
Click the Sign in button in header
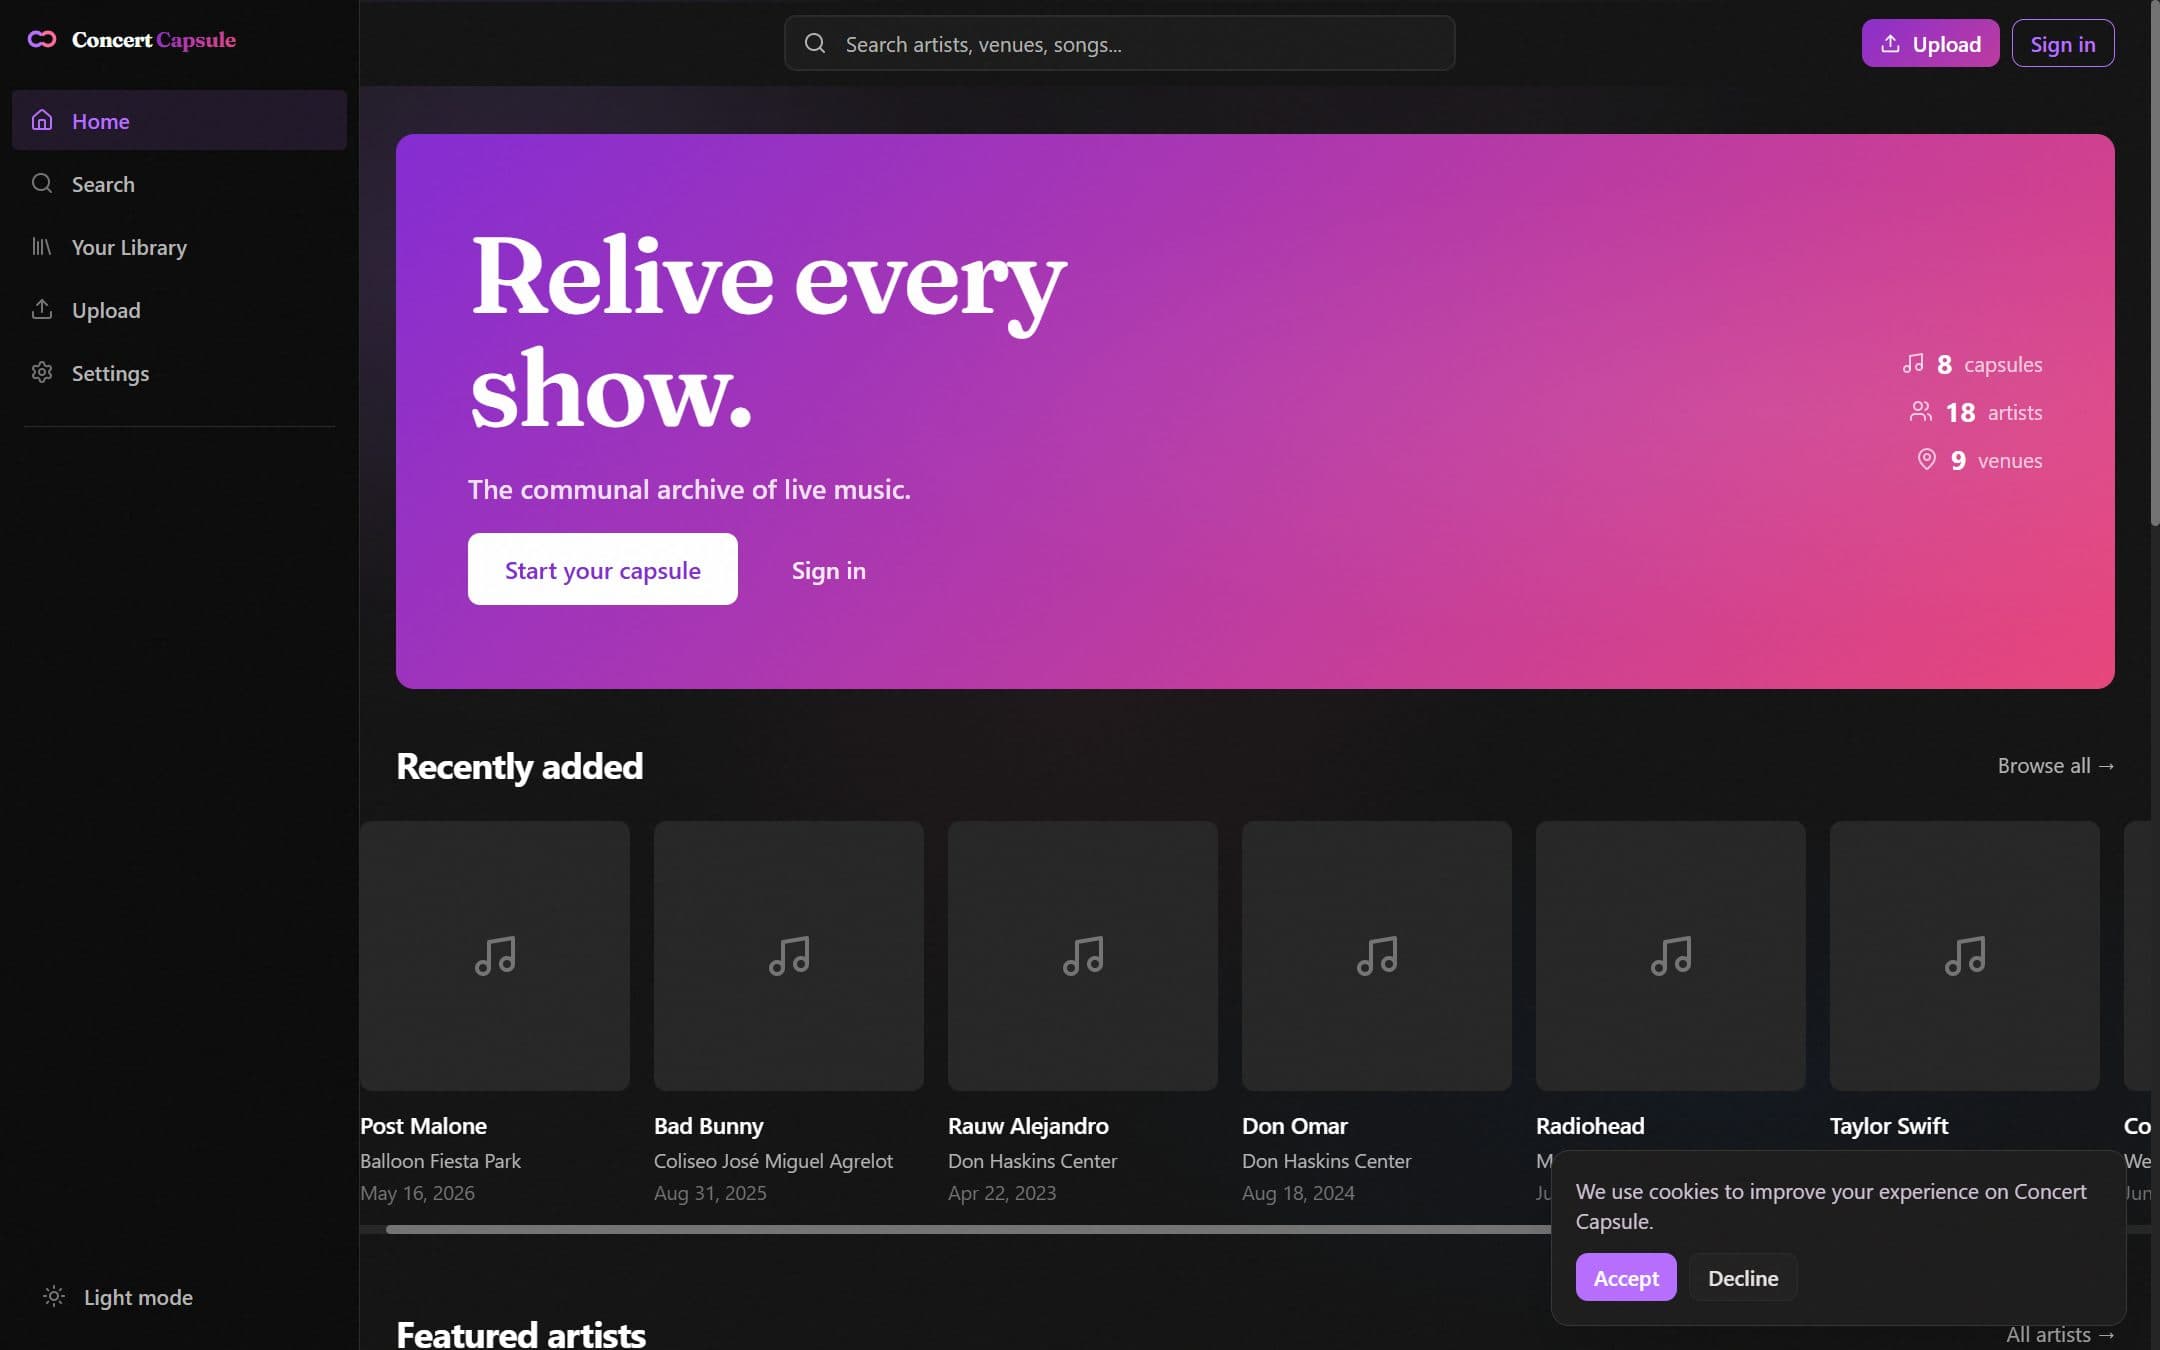point(2062,43)
